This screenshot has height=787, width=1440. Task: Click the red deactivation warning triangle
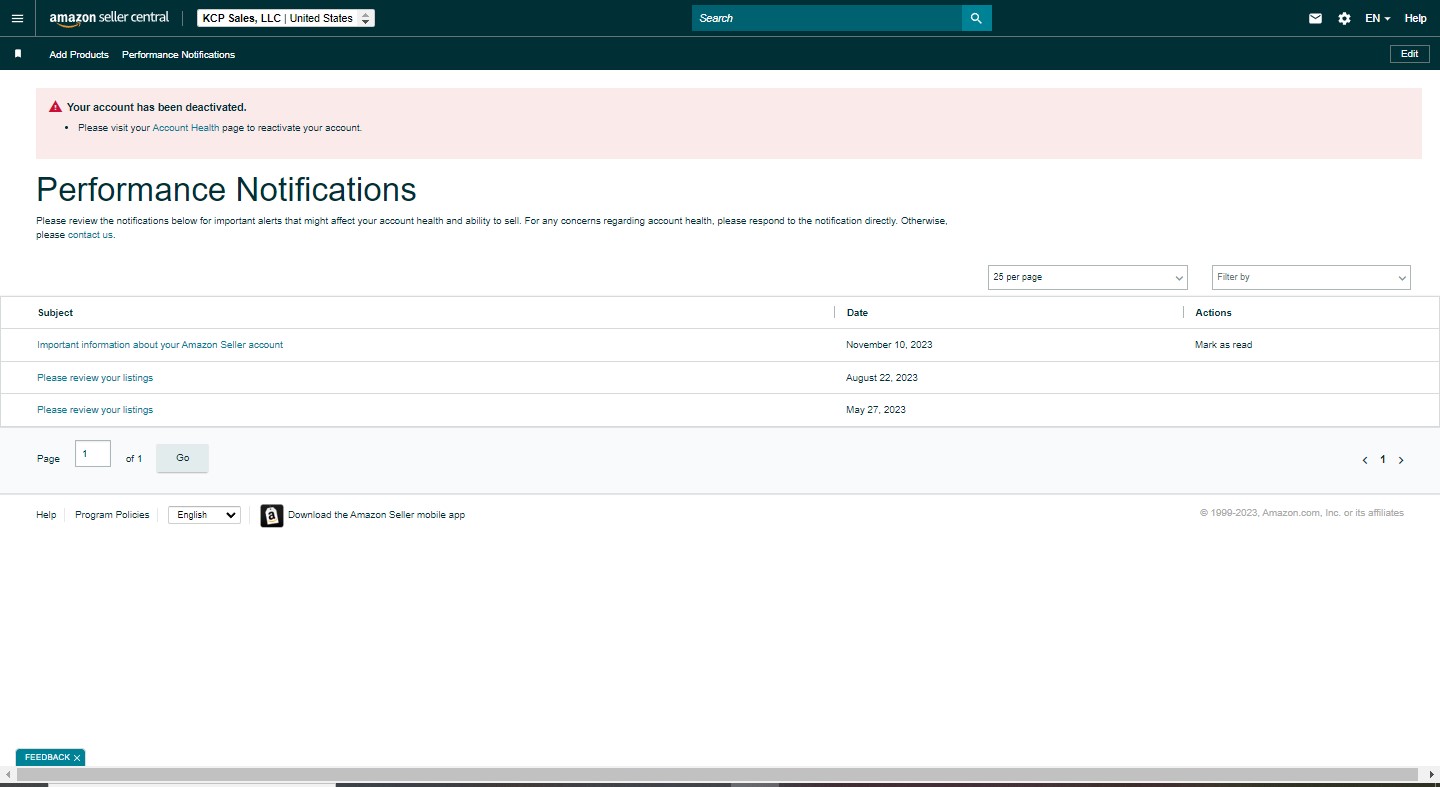pos(55,106)
